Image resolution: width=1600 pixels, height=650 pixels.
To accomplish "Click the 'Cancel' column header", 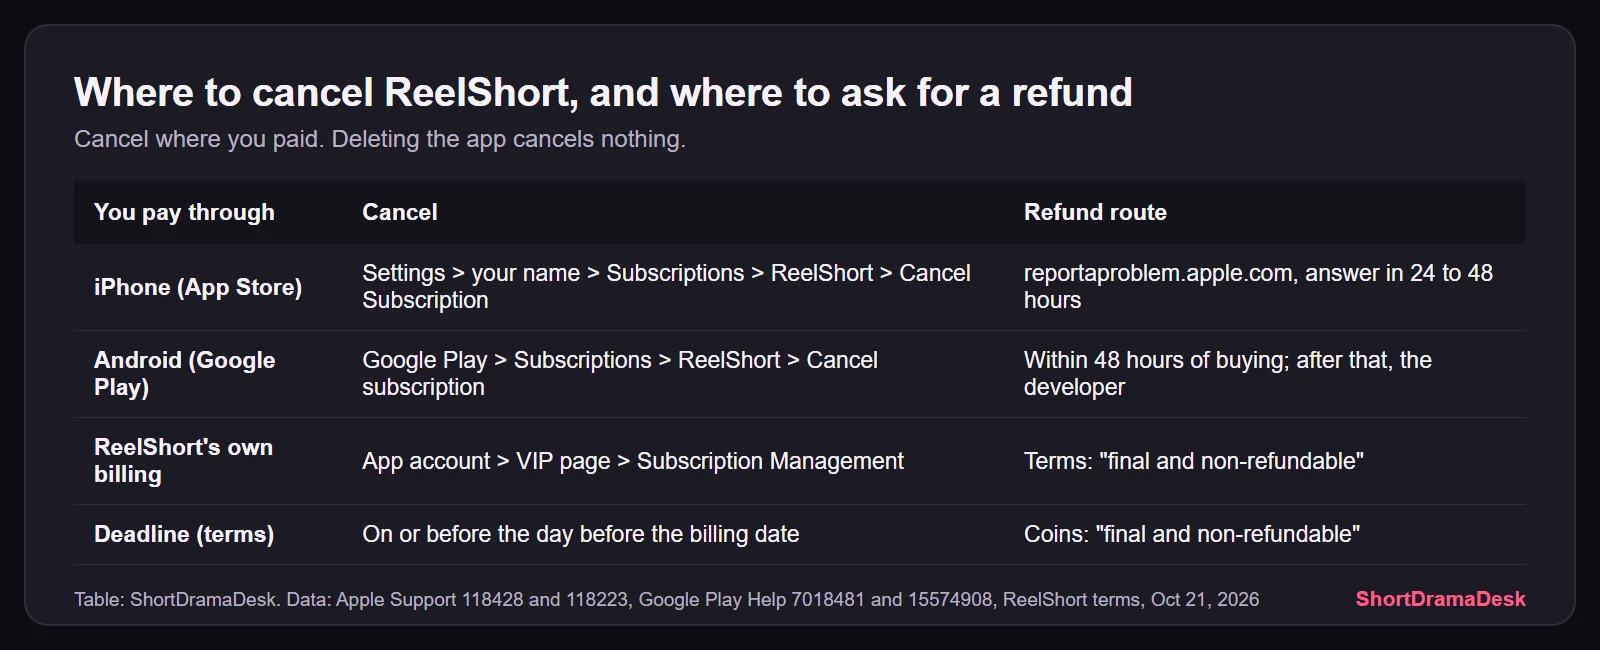I will click(x=400, y=212).
